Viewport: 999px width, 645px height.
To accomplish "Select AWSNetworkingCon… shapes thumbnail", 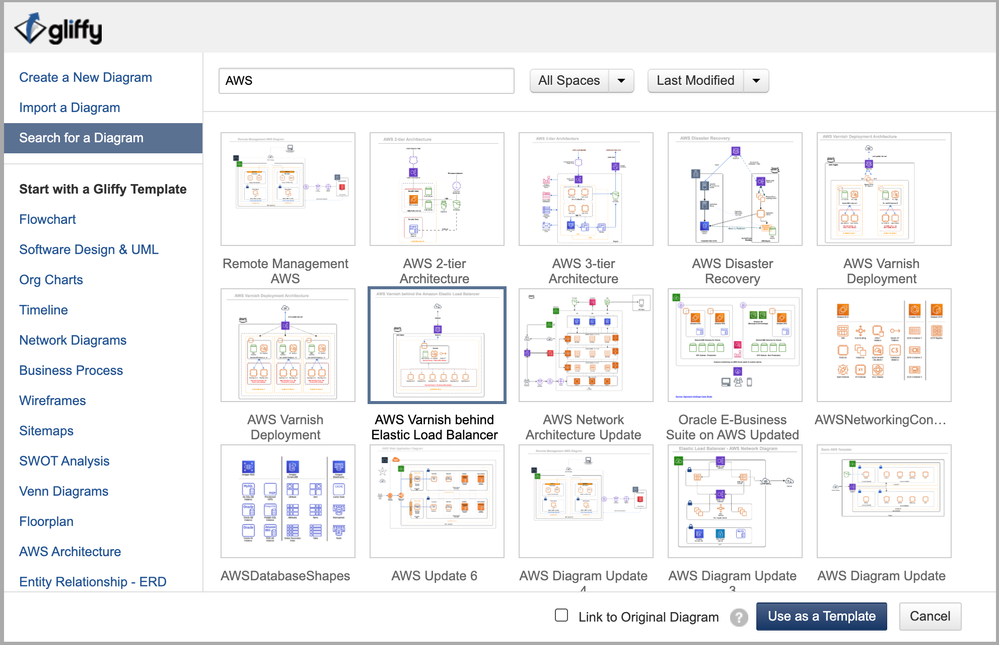I will [x=884, y=345].
